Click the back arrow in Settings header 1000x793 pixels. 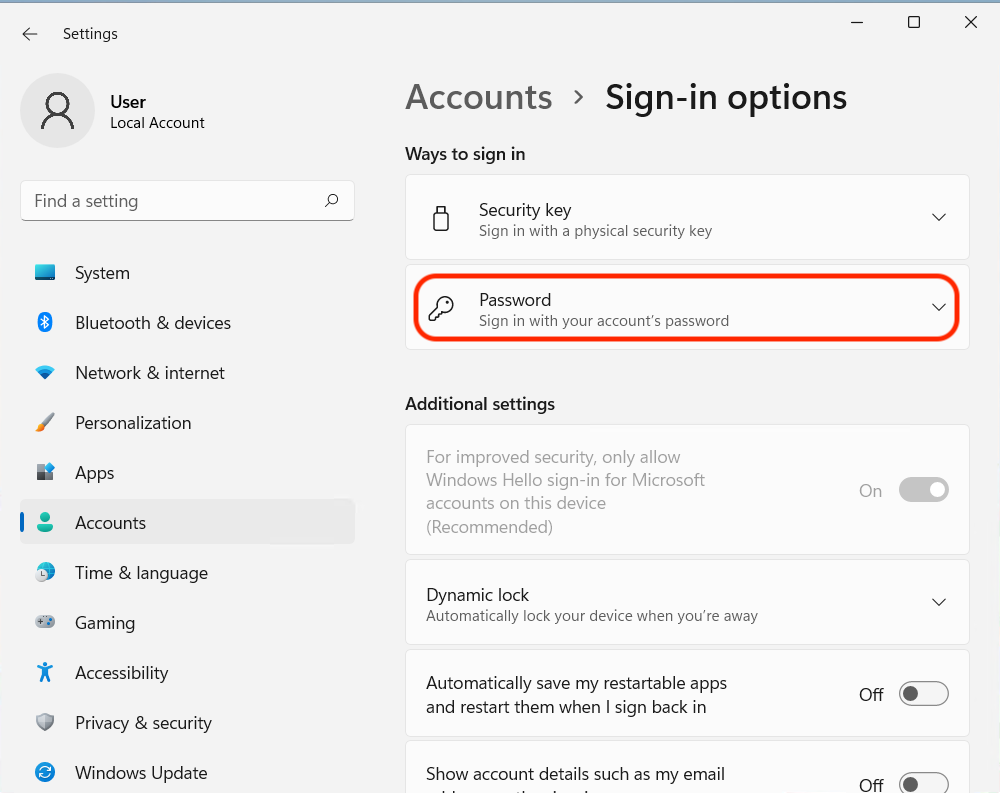[30, 34]
